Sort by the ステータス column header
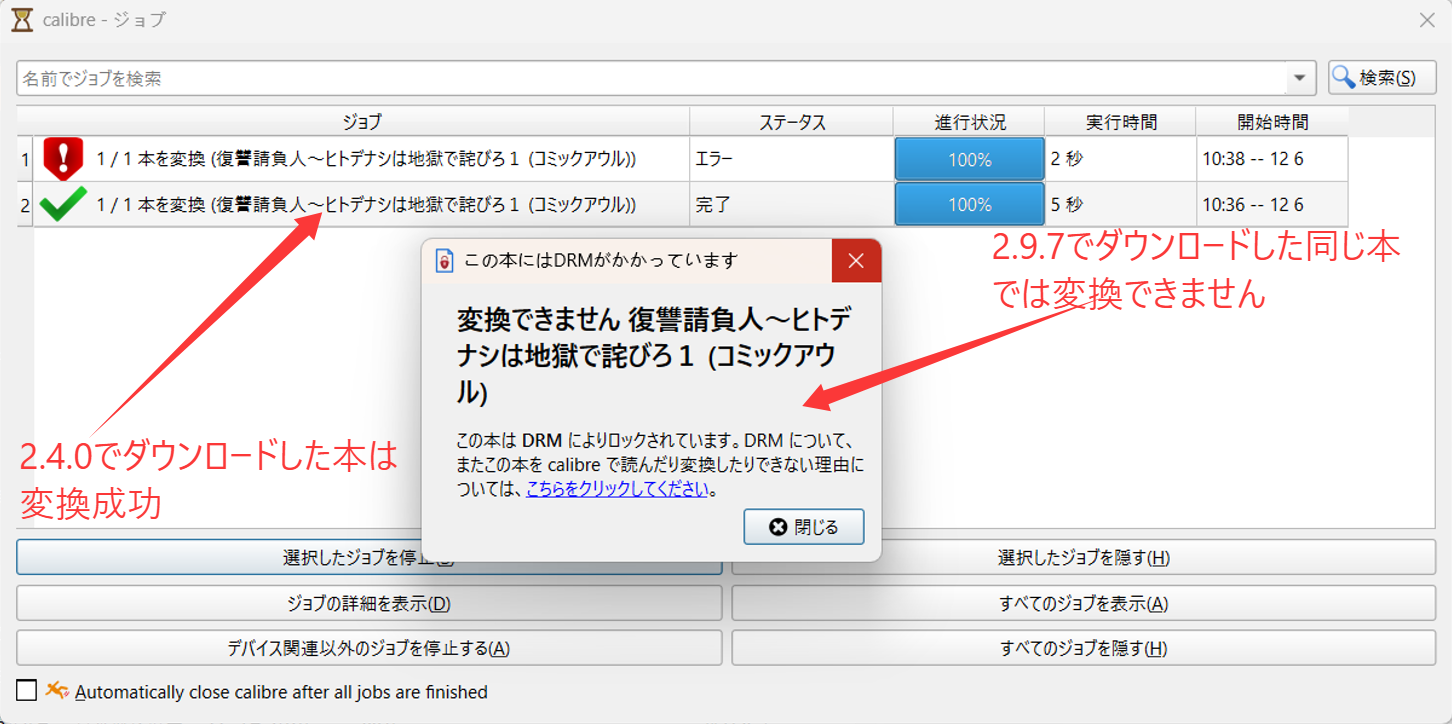1452x724 pixels. (x=792, y=122)
